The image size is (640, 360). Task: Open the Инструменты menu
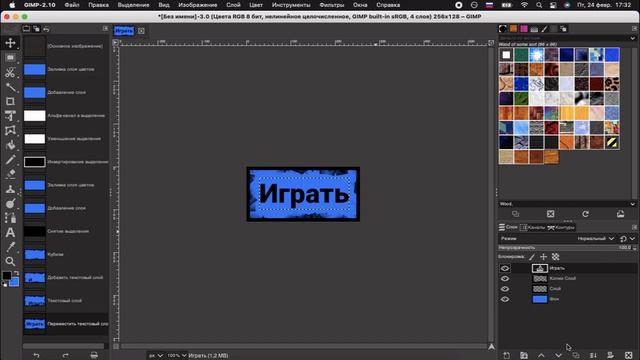tap(291, 5)
